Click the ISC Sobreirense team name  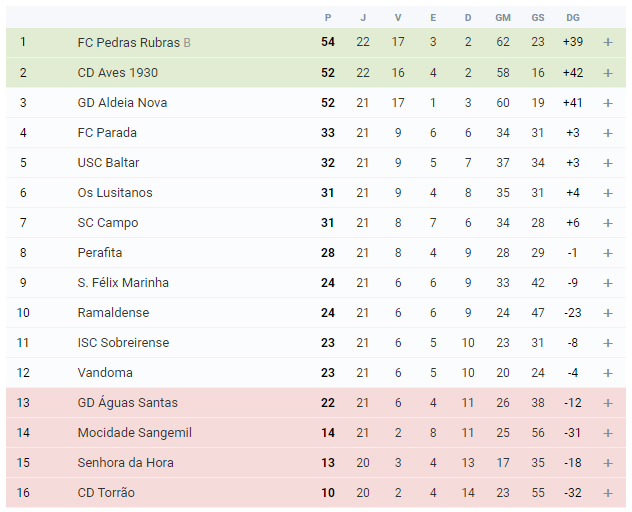click(123, 343)
